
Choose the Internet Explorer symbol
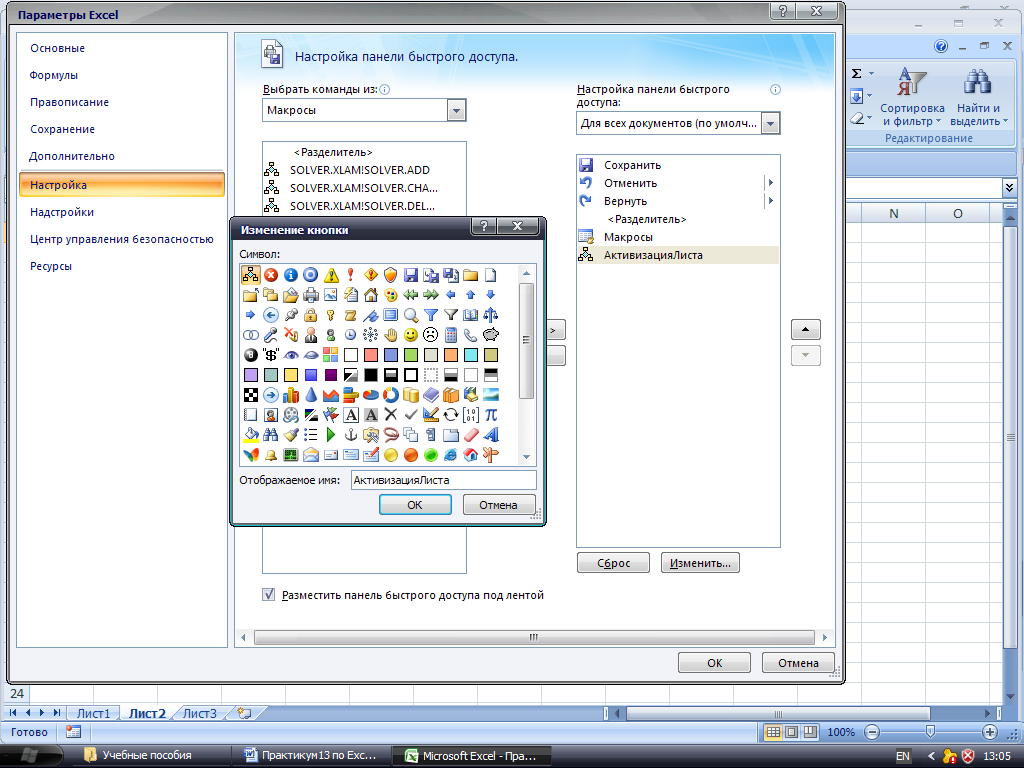451,455
